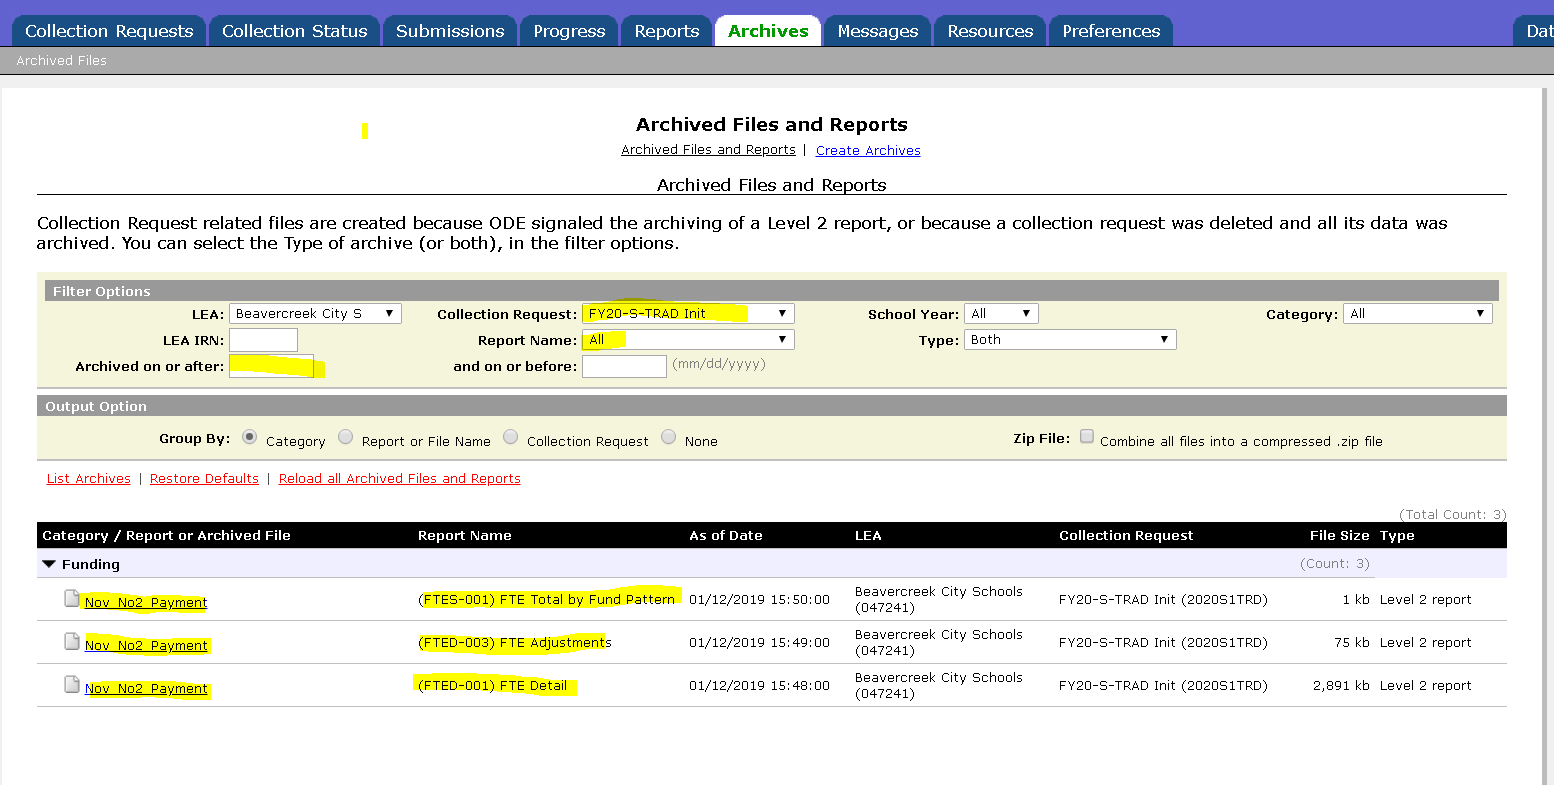Click the file icon beside FTES-001 report row
The image size is (1554, 785).
(x=71, y=599)
